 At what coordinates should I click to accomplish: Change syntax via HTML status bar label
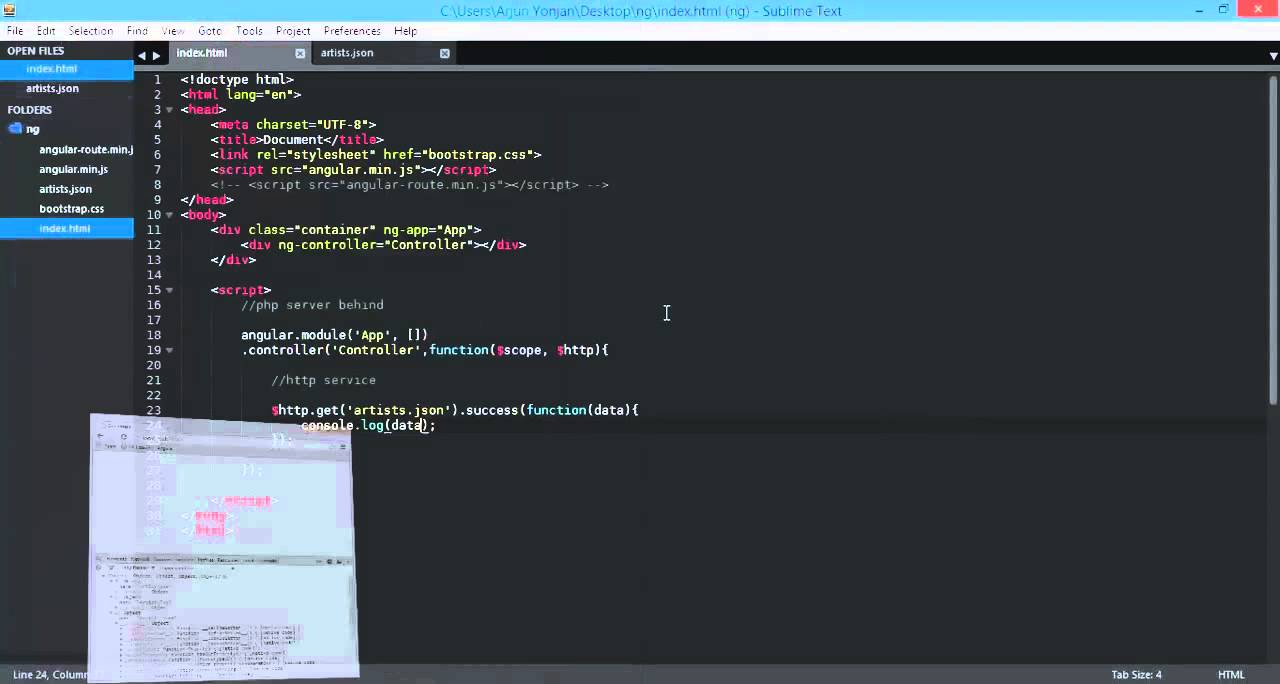tap(1231, 675)
